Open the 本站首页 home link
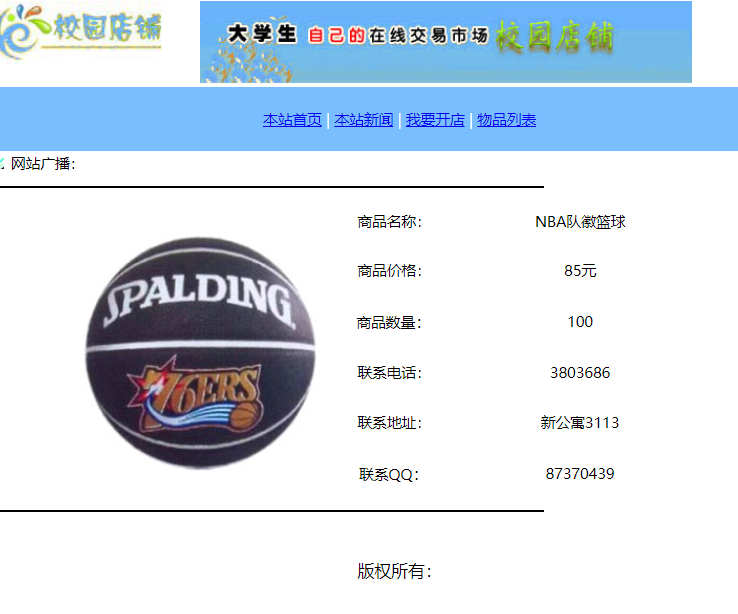Viewport: 738px width, 614px height. pos(292,120)
